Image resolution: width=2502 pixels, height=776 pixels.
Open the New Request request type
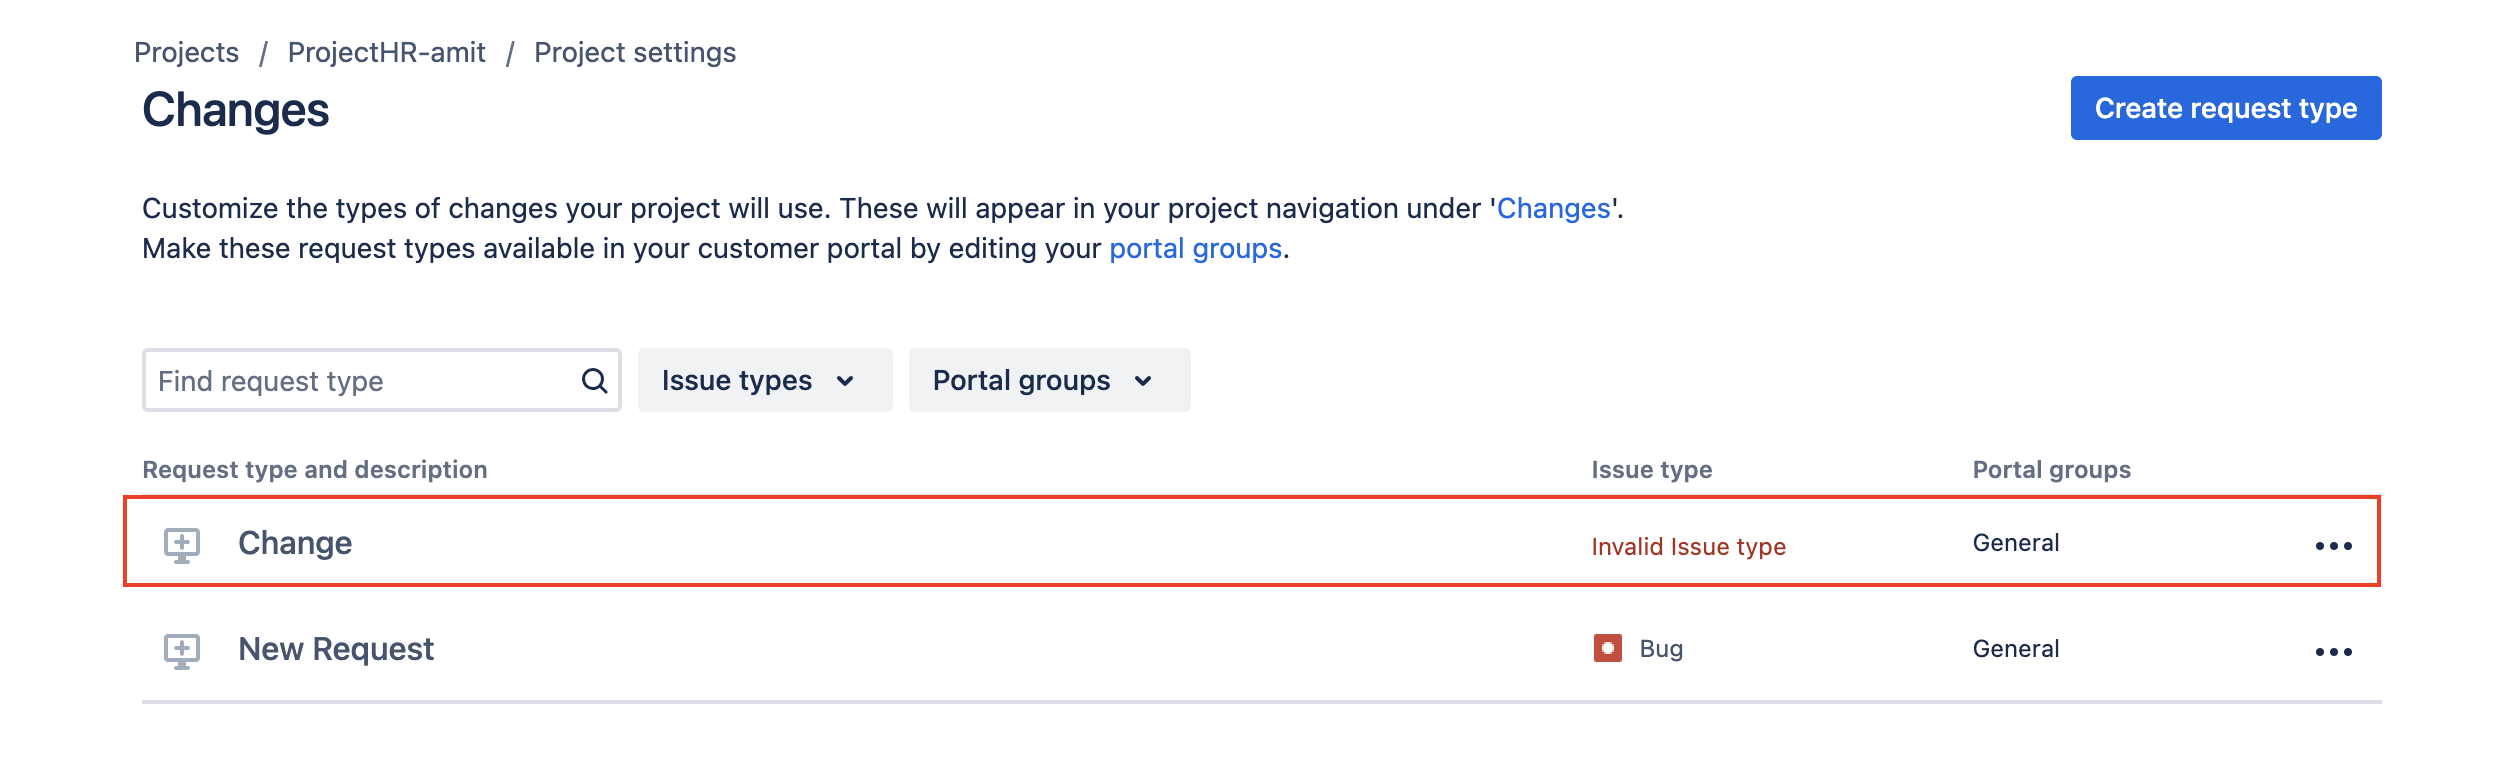(336, 649)
